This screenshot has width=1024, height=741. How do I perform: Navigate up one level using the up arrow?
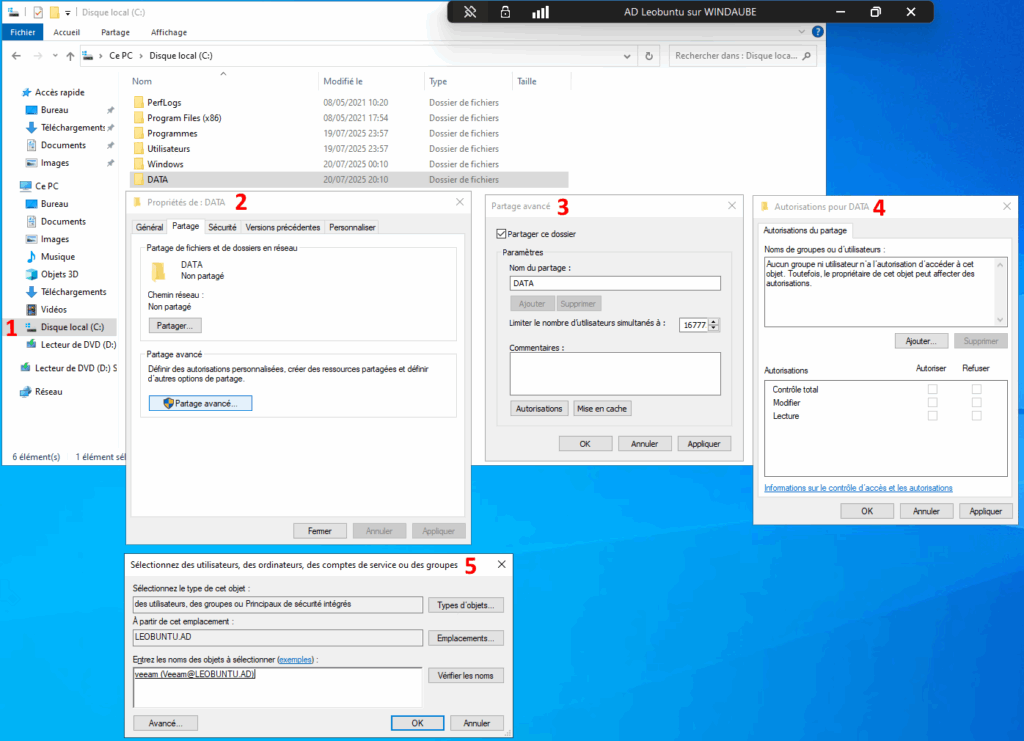pyautogui.click(x=68, y=56)
